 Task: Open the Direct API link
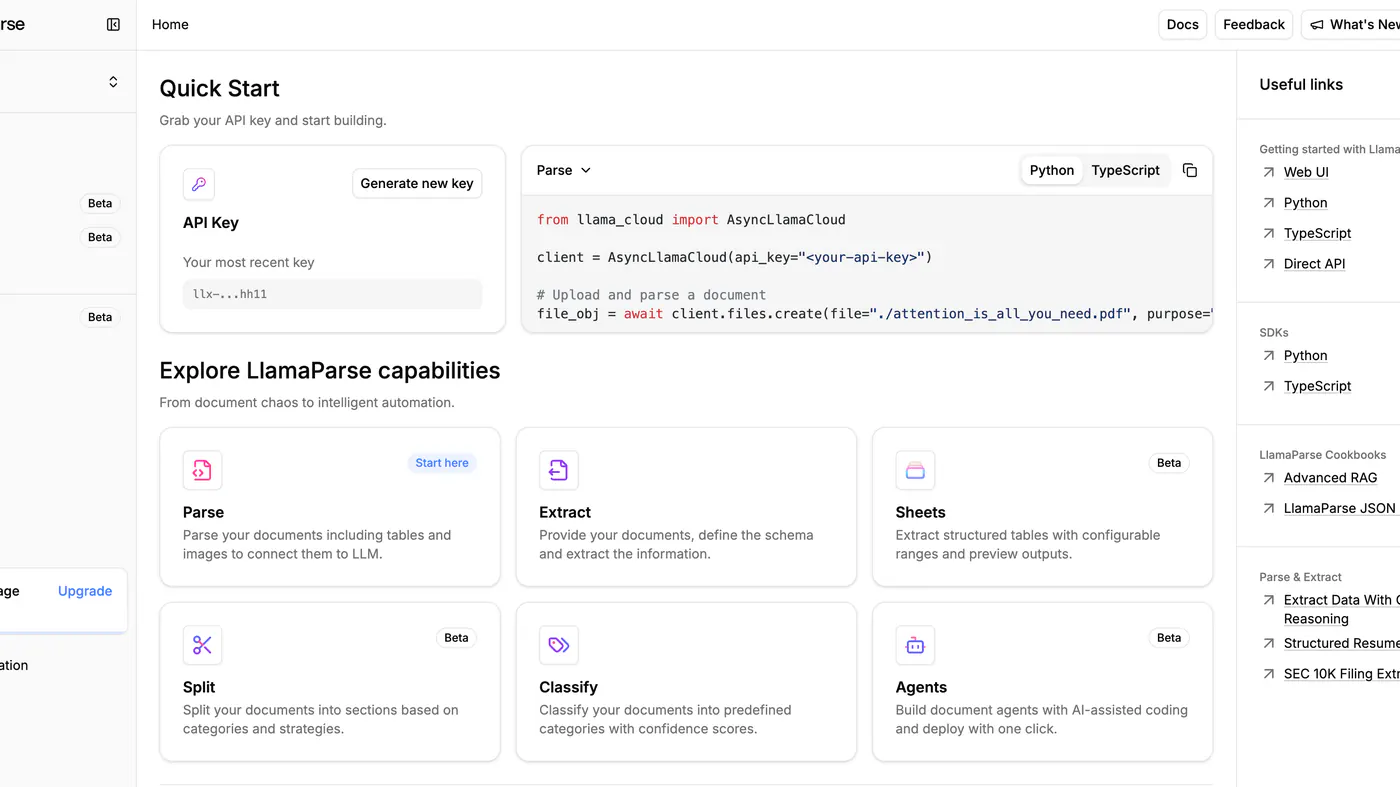click(1314, 264)
